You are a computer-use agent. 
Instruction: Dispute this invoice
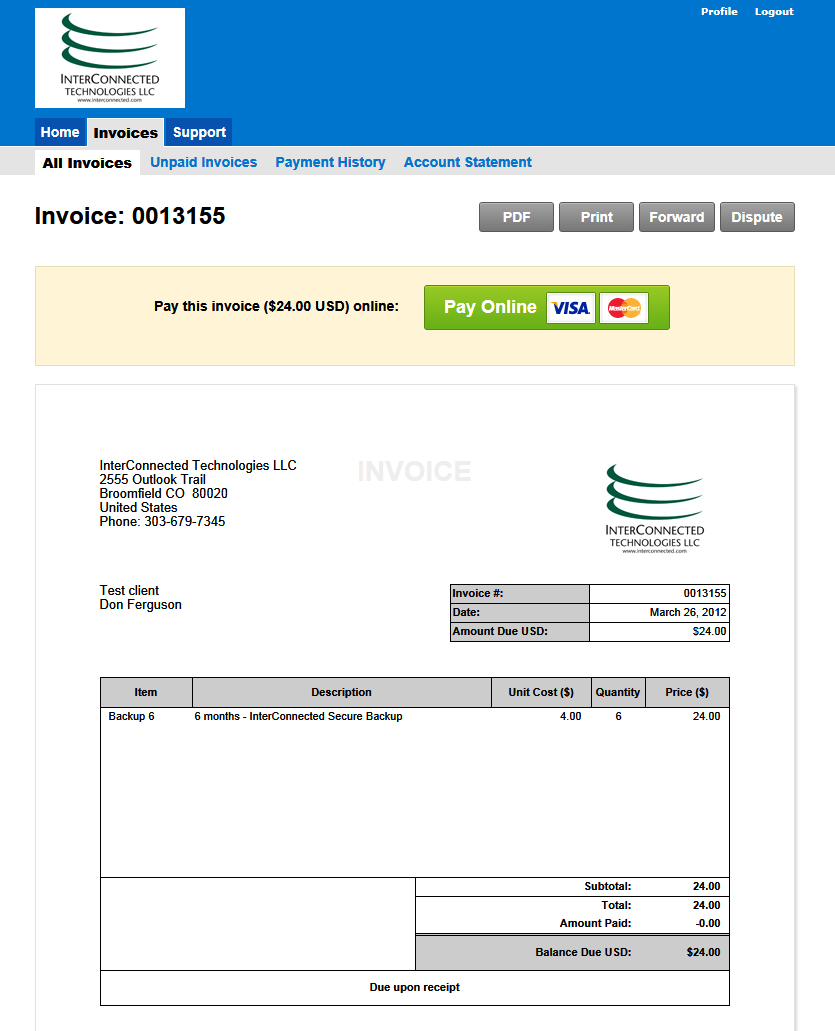click(x=757, y=217)
